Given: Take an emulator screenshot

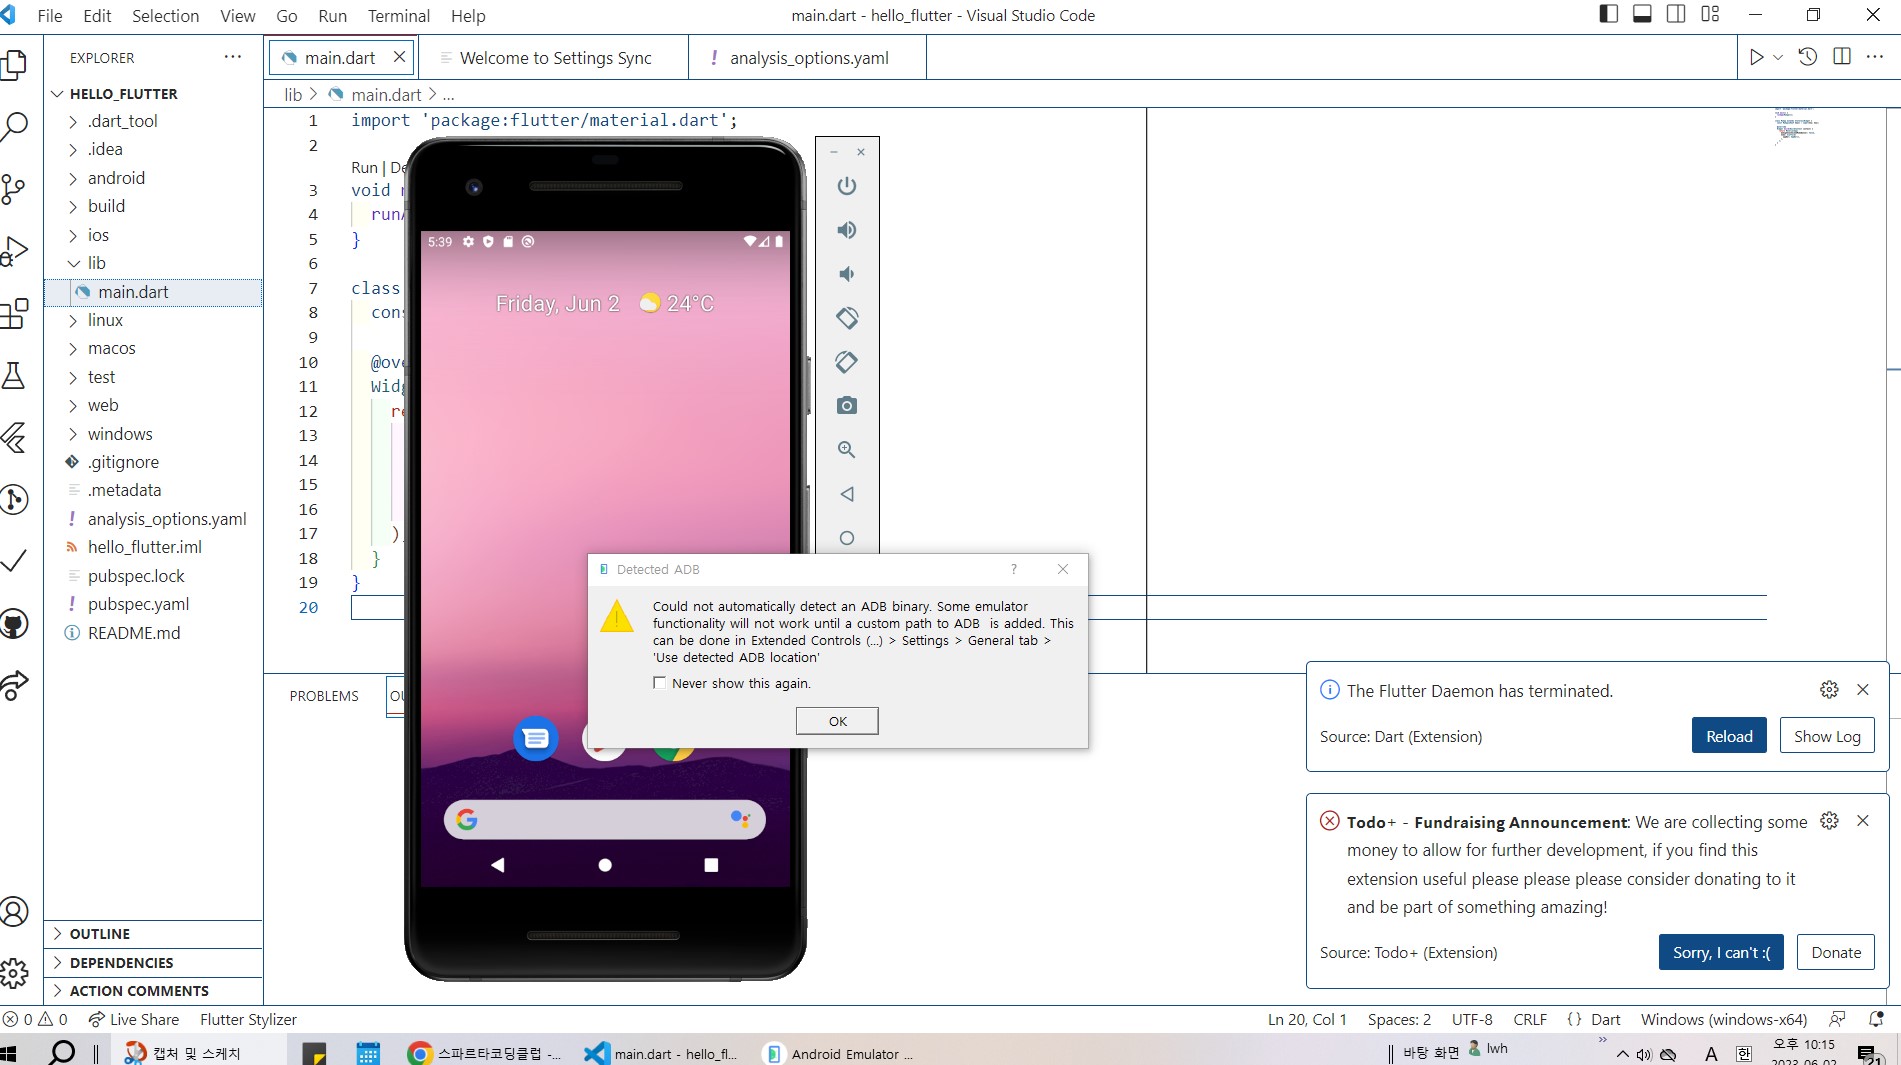Looking at the screenshot, I should [847, 405].
